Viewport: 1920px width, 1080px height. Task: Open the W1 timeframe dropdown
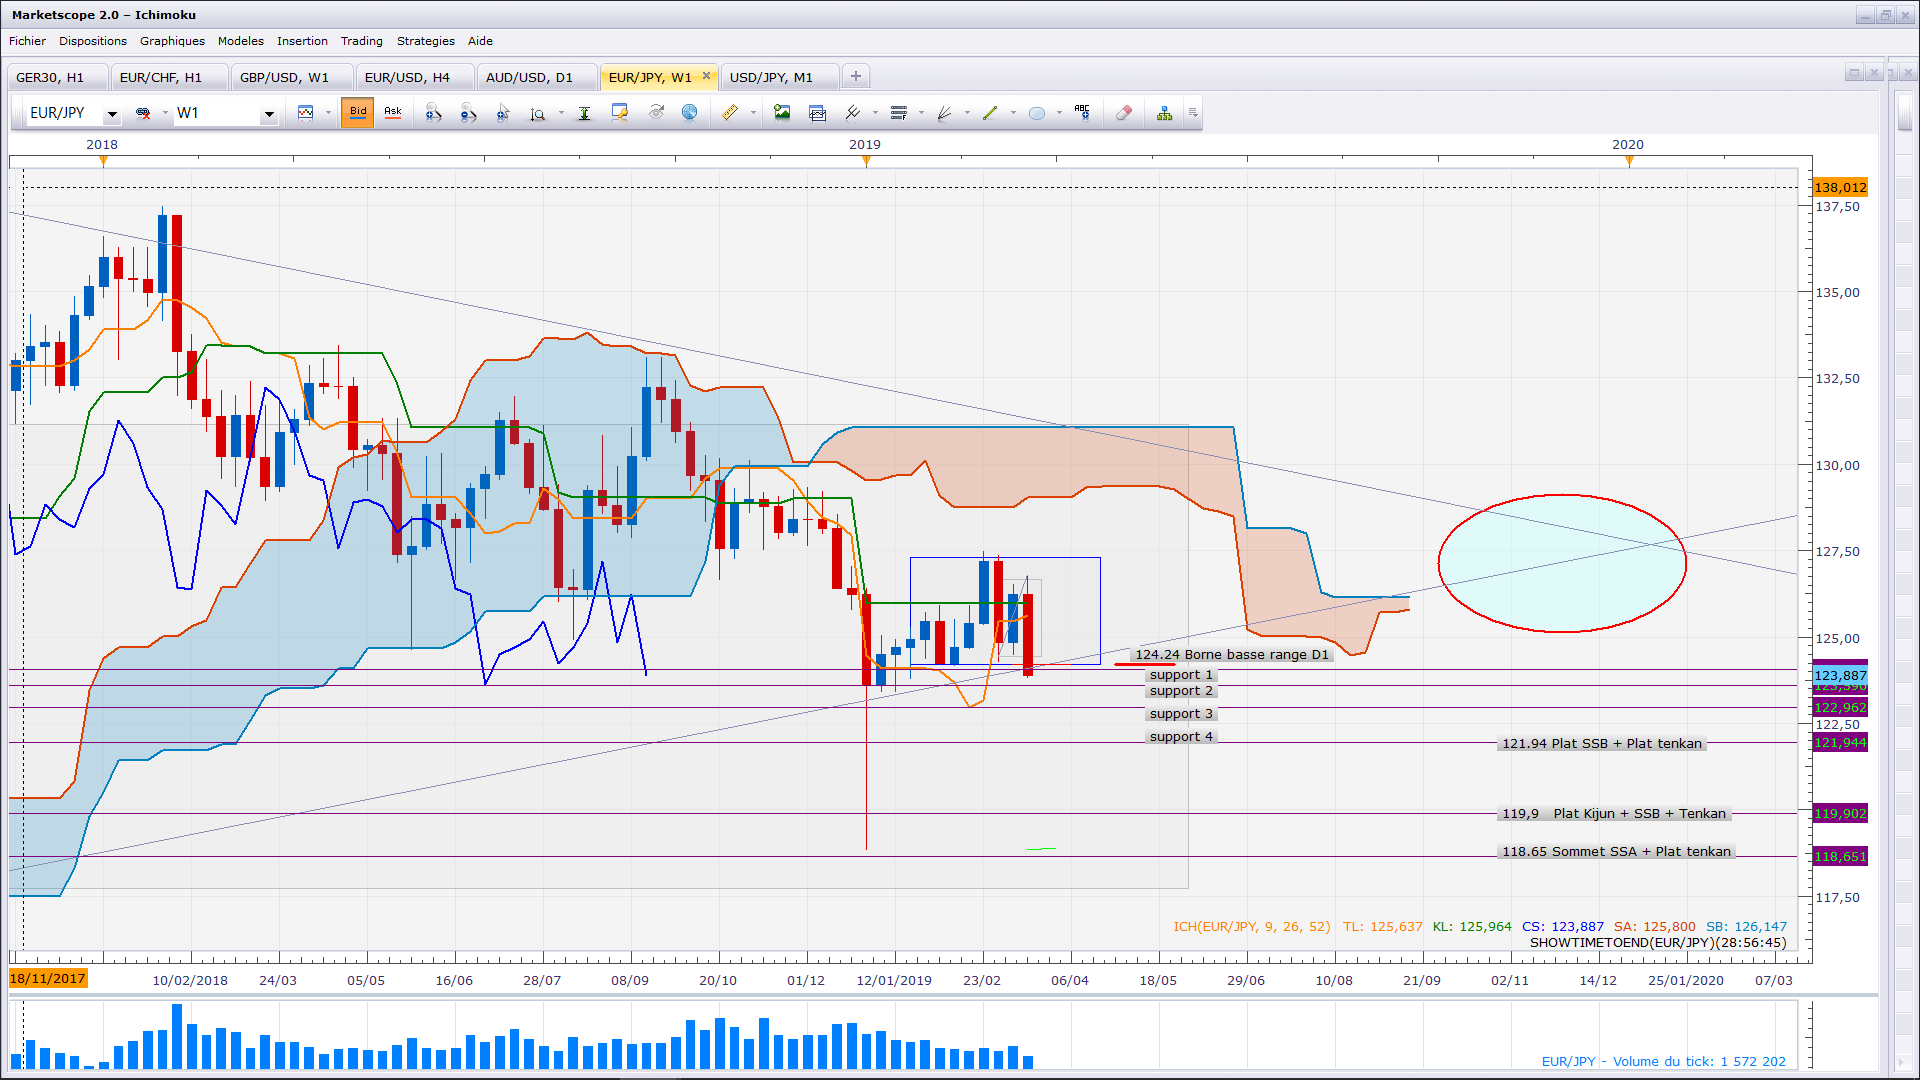268,114
